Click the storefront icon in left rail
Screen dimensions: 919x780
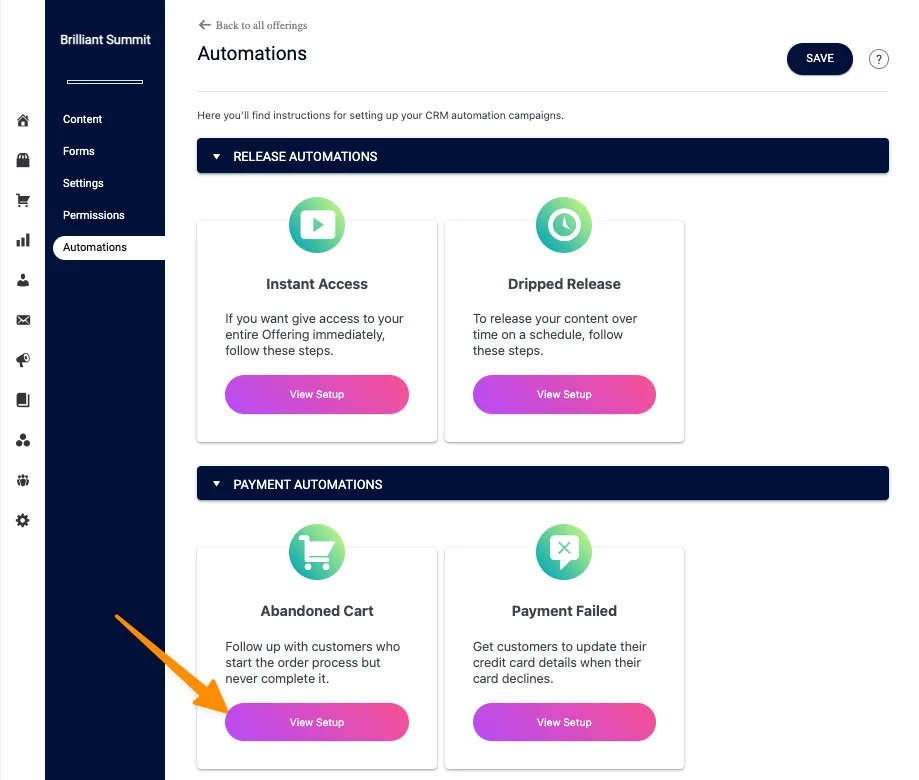(x=23, y=160)
